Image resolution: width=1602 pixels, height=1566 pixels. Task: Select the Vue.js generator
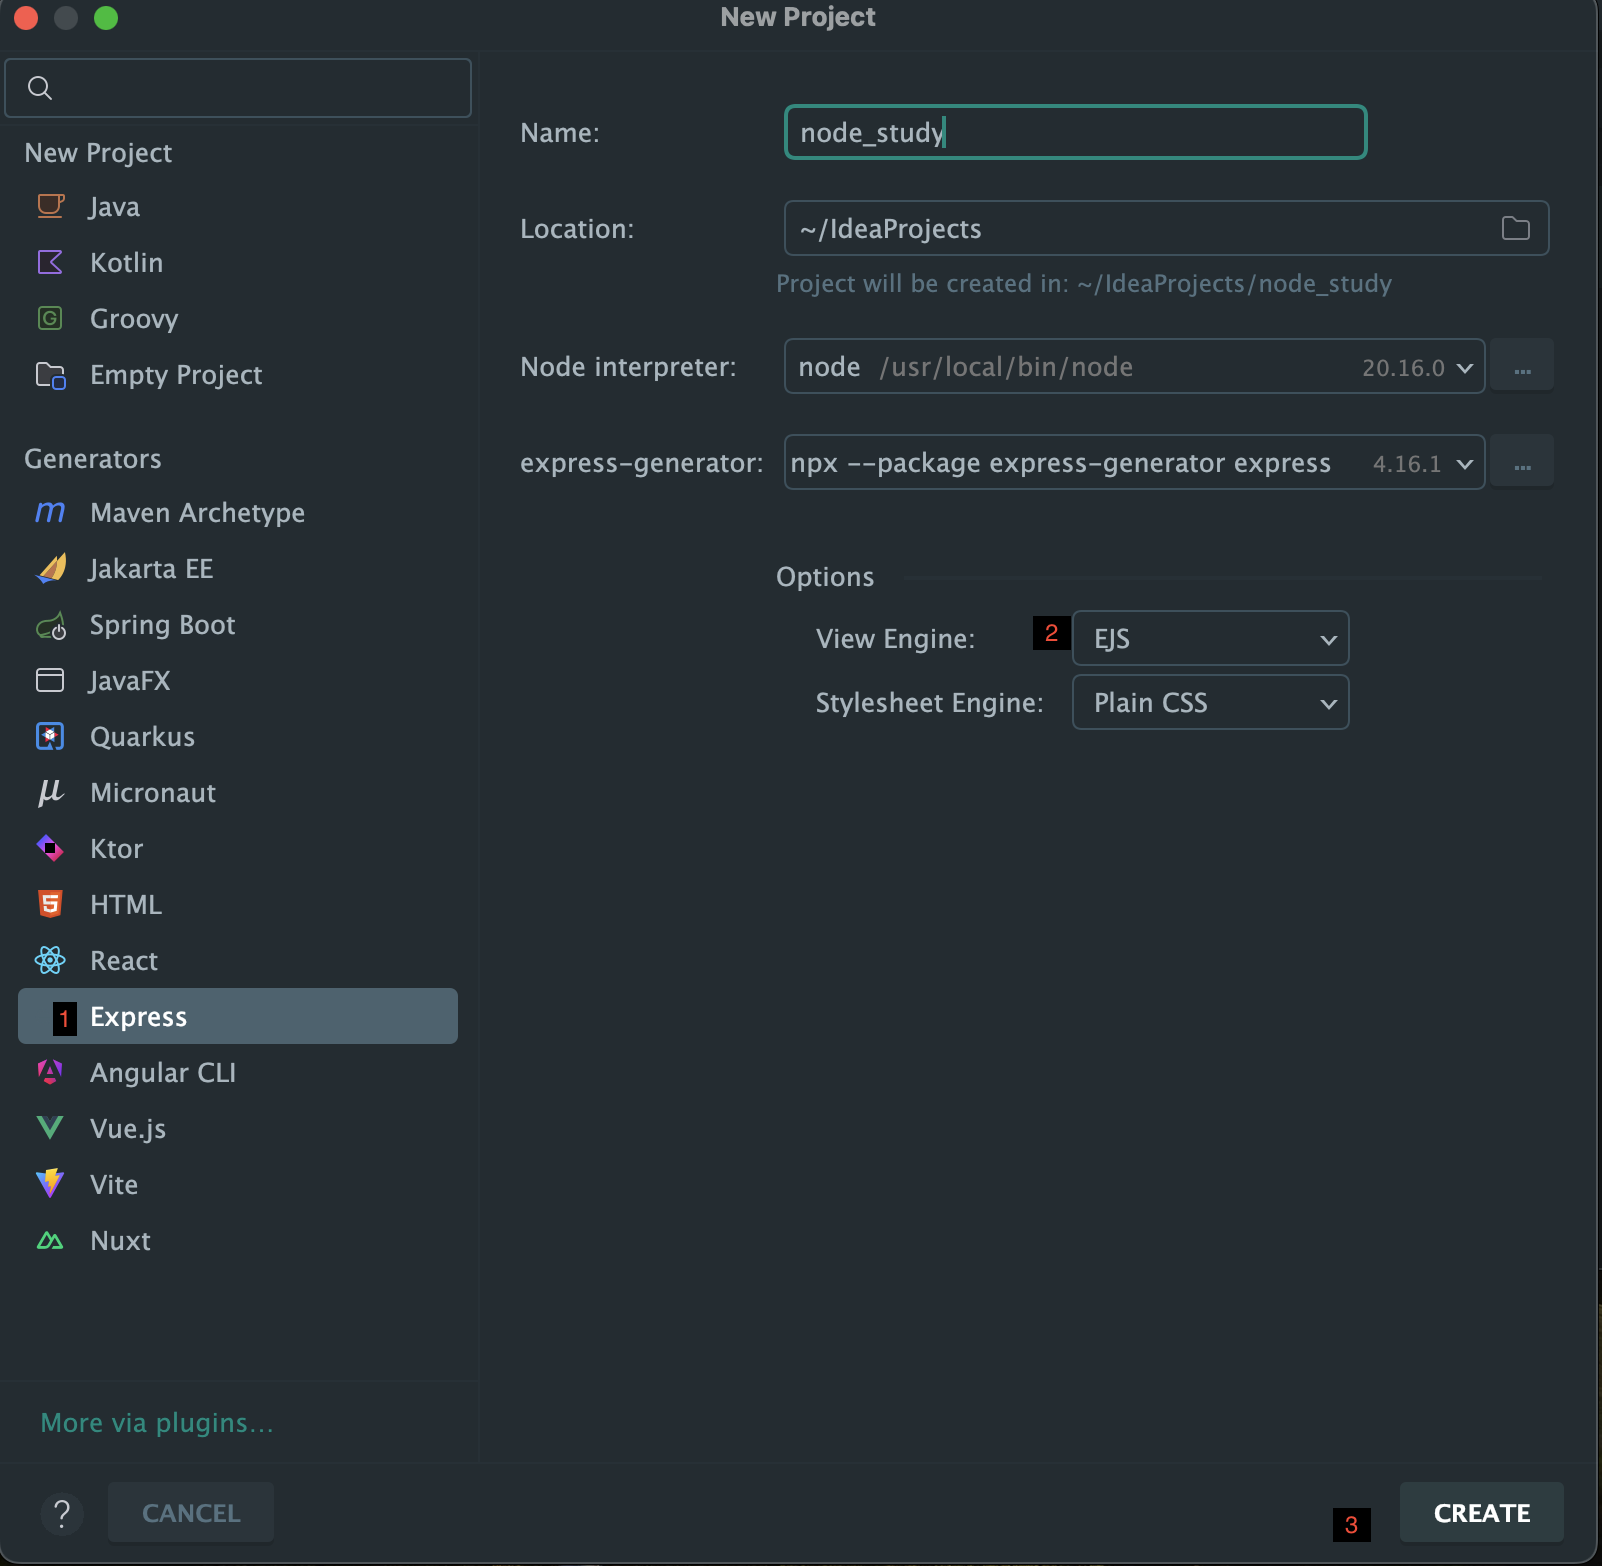(x=238, y=1128)
